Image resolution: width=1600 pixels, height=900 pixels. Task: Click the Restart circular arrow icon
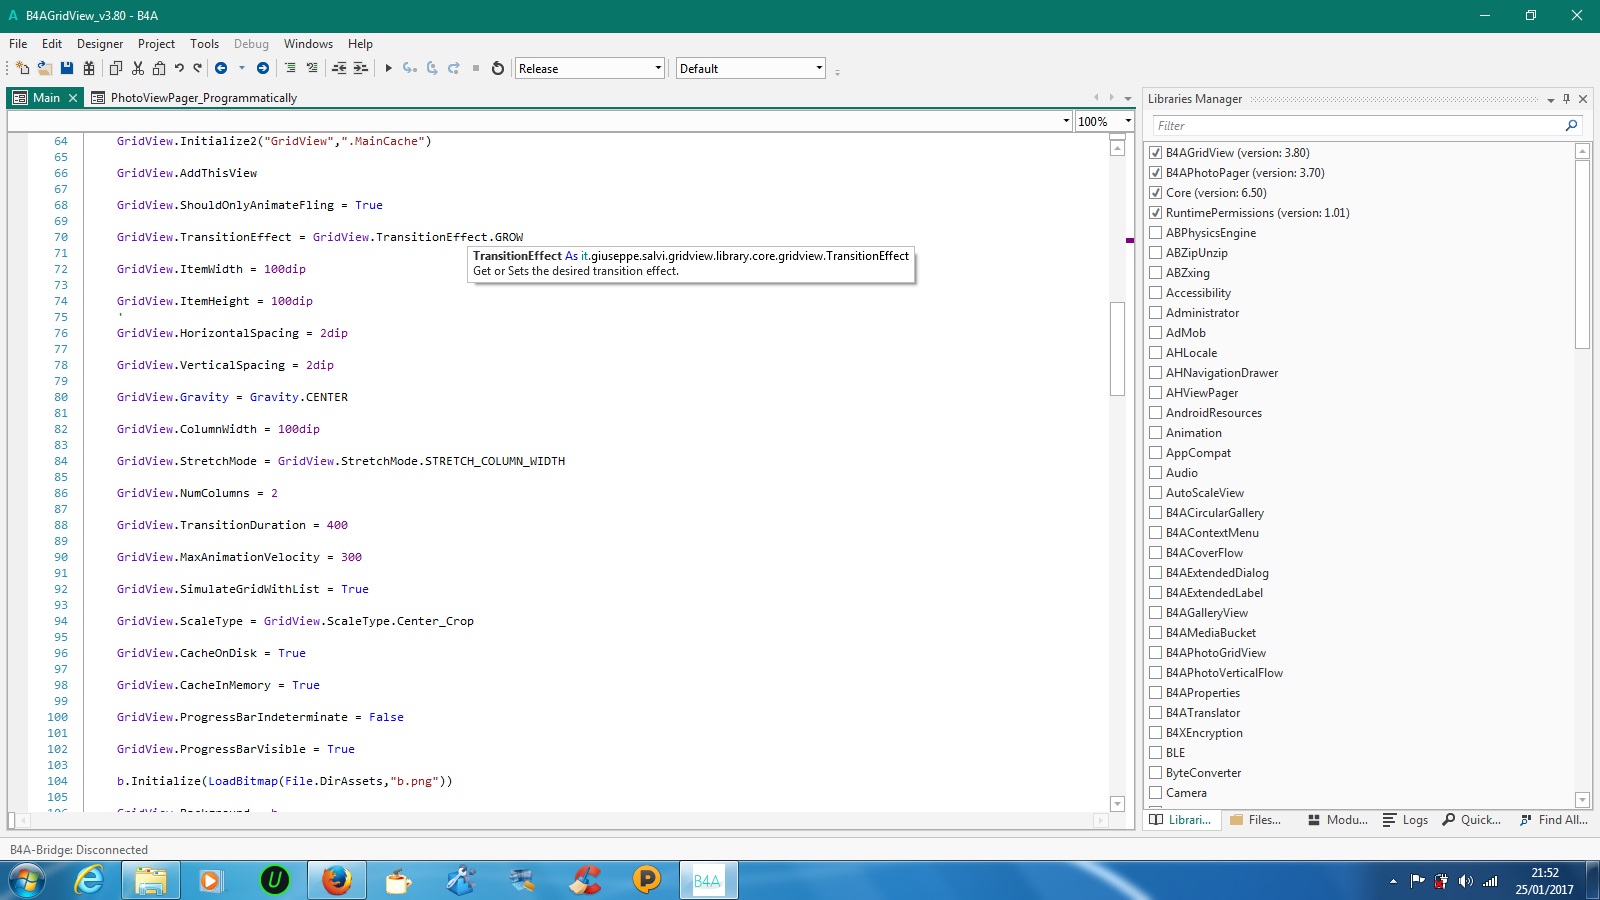coord(498,68)
